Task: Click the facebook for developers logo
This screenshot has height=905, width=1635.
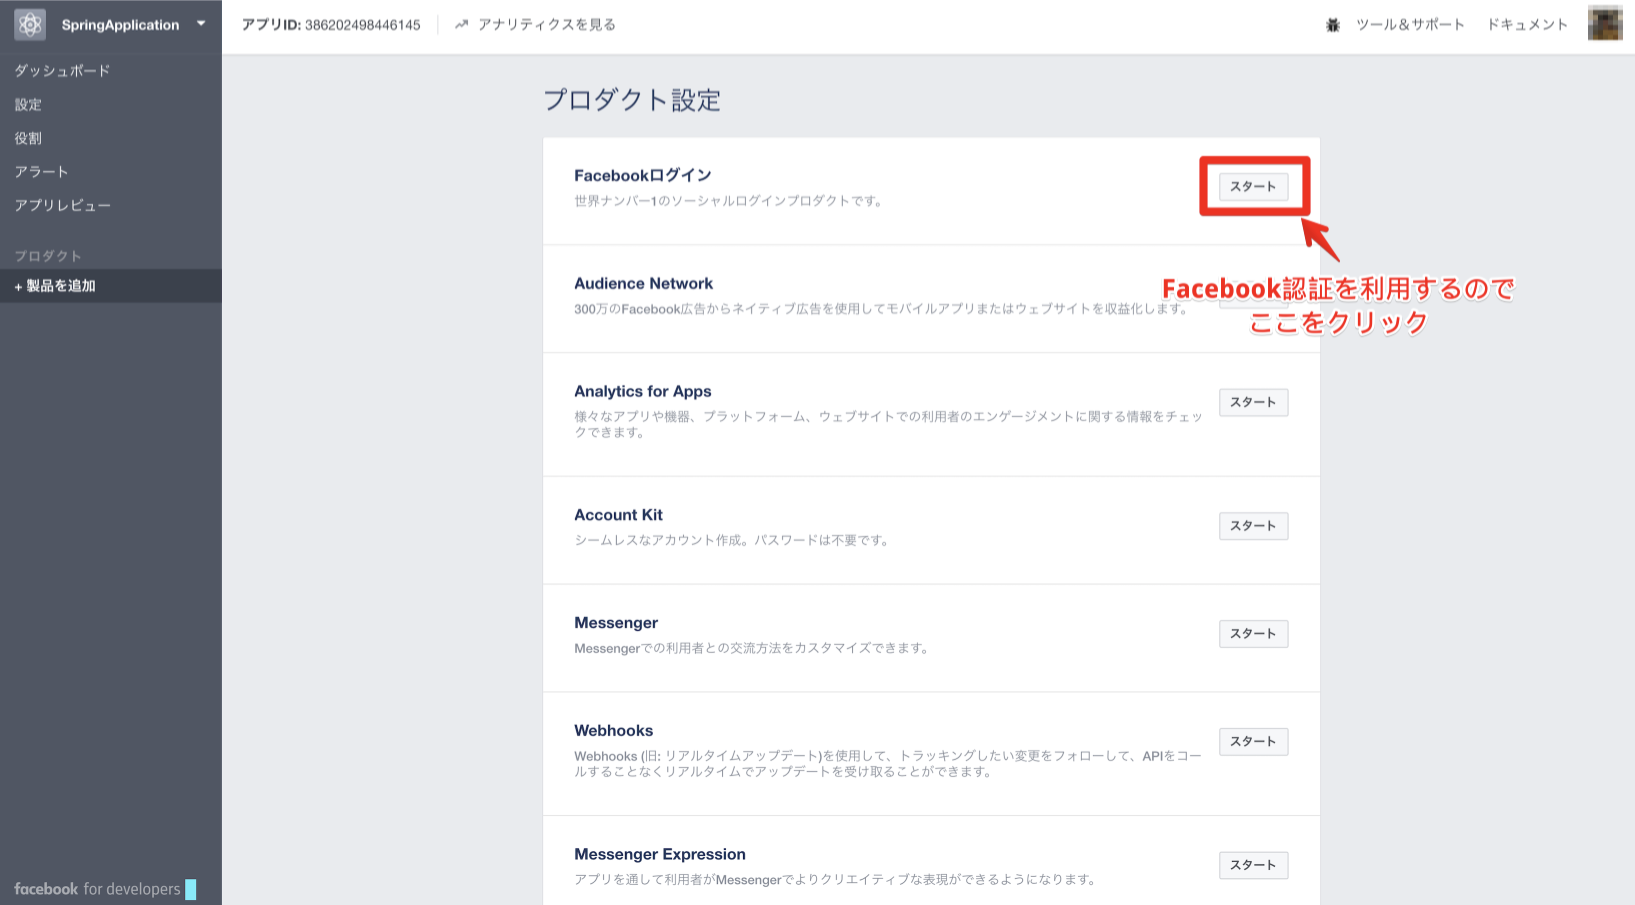Action: tap(105, 889)
